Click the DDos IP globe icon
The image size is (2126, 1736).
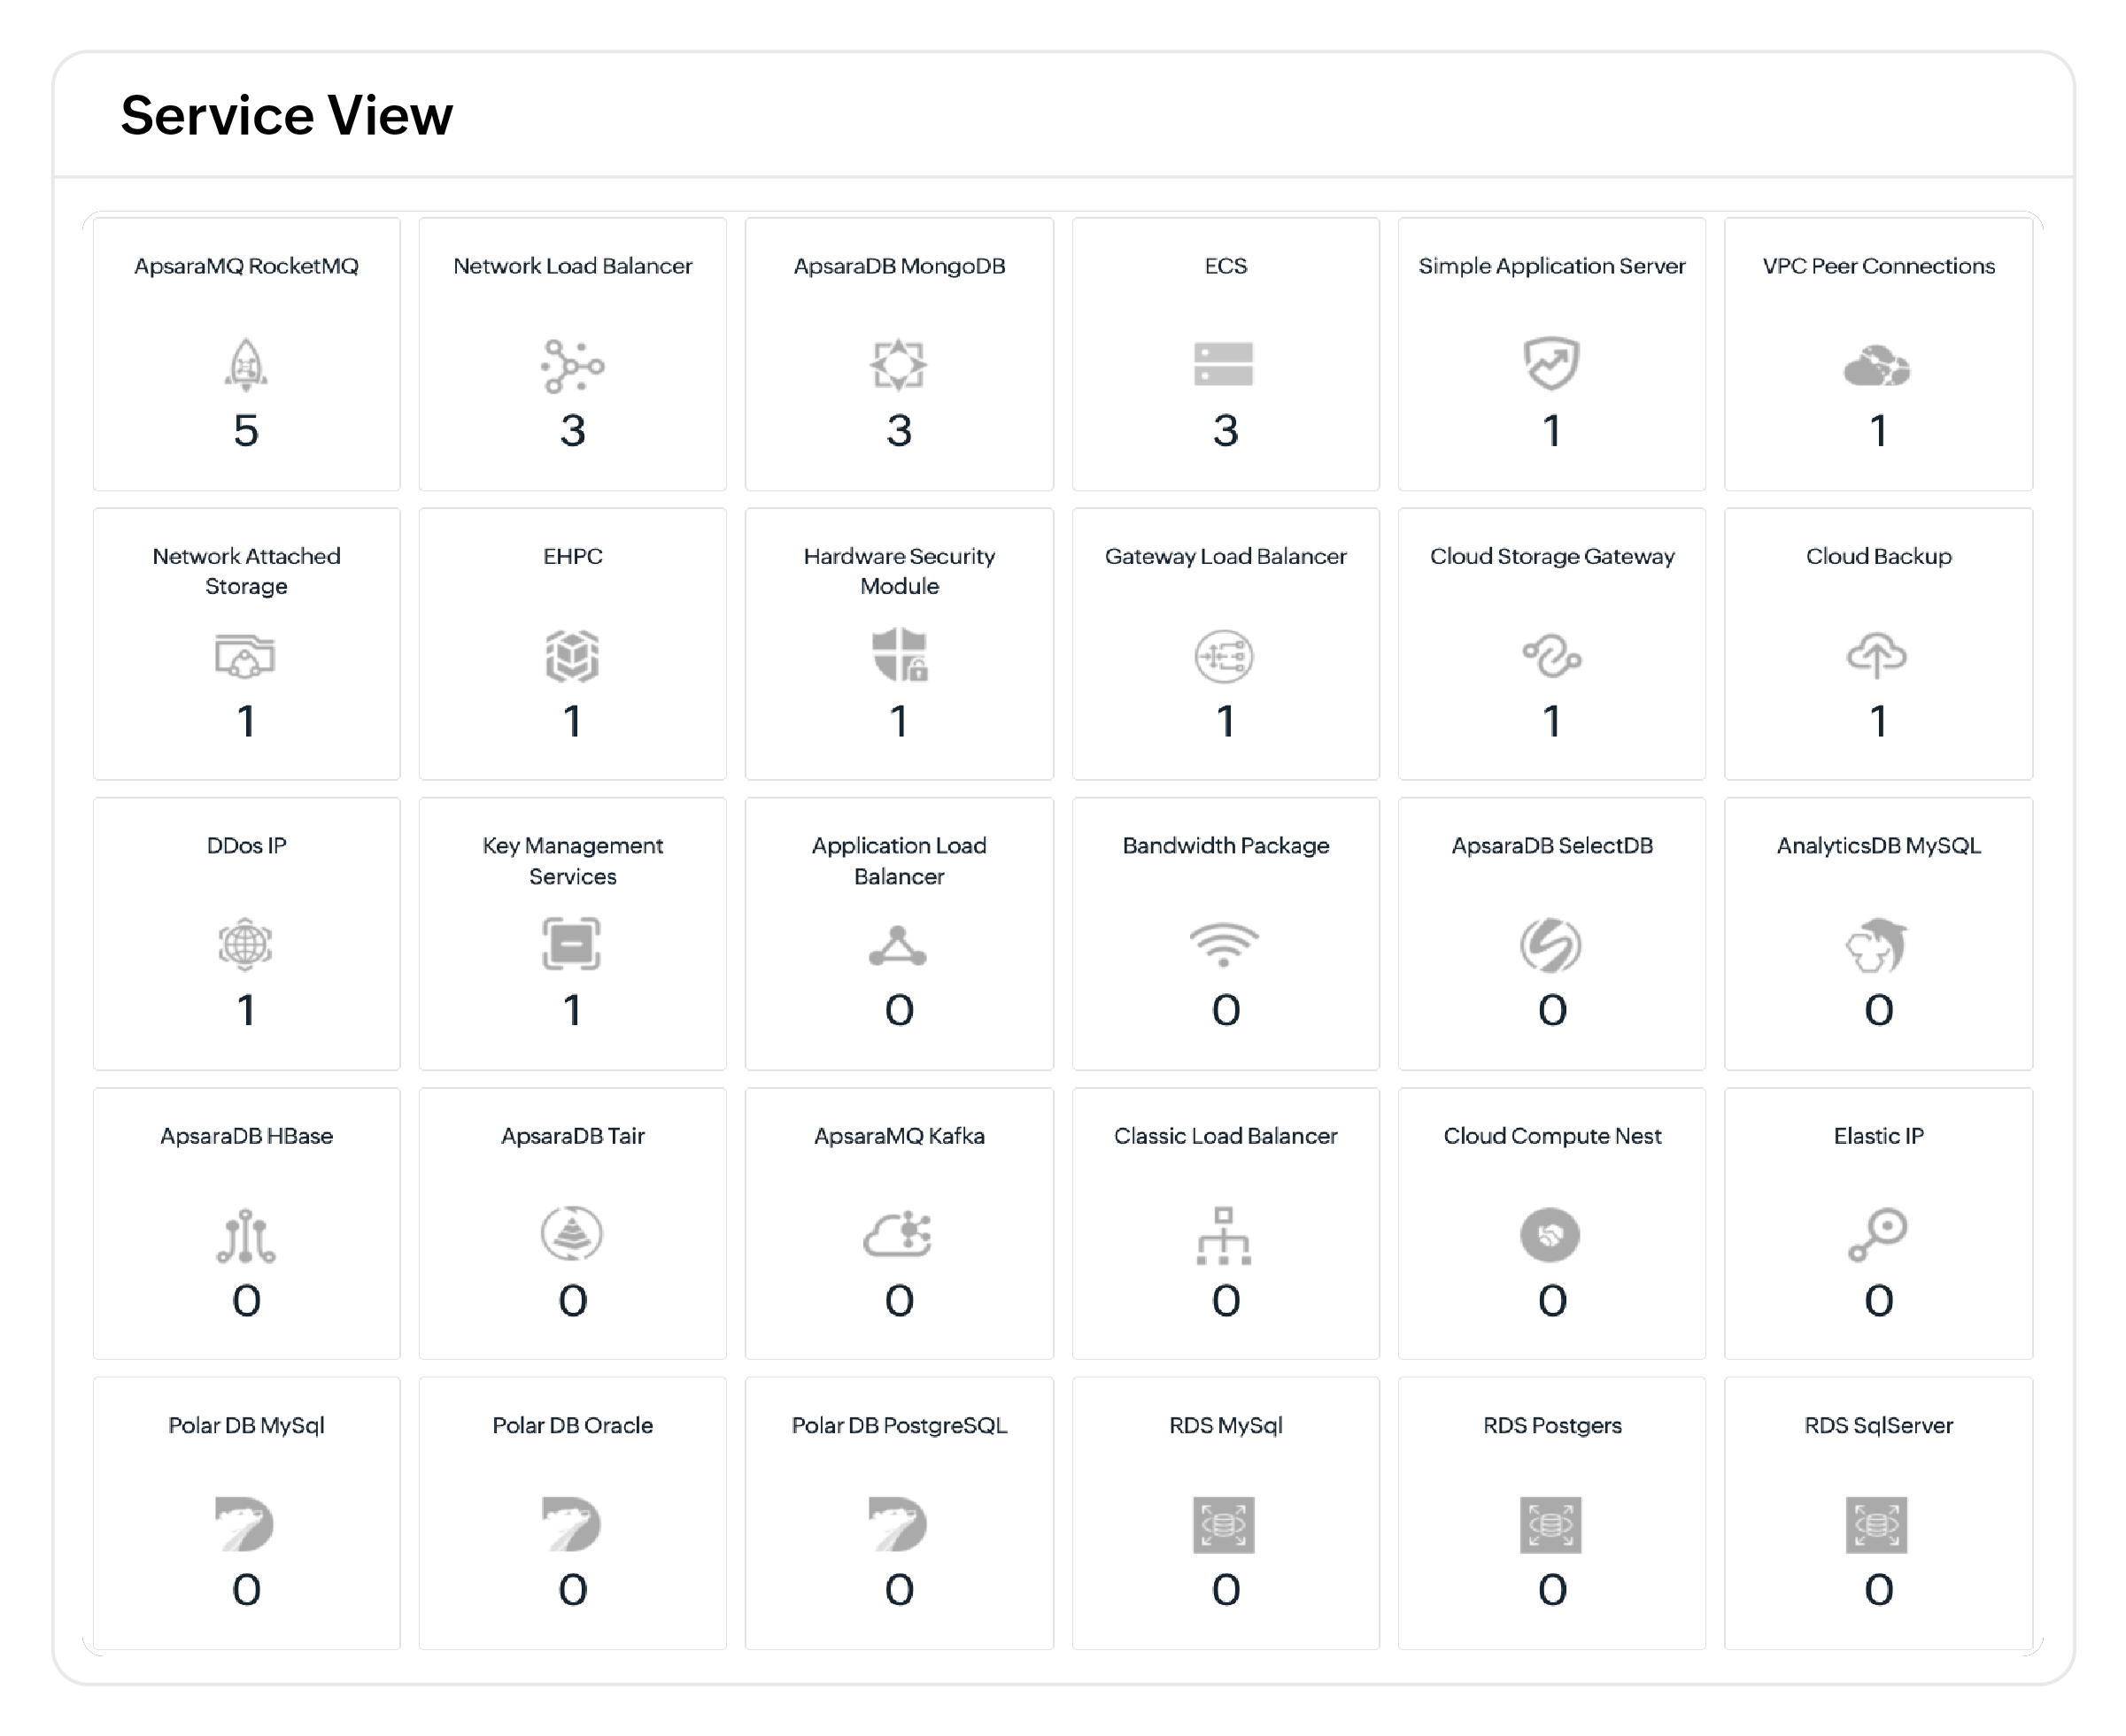pyautogui.click(x=245, y=945)
